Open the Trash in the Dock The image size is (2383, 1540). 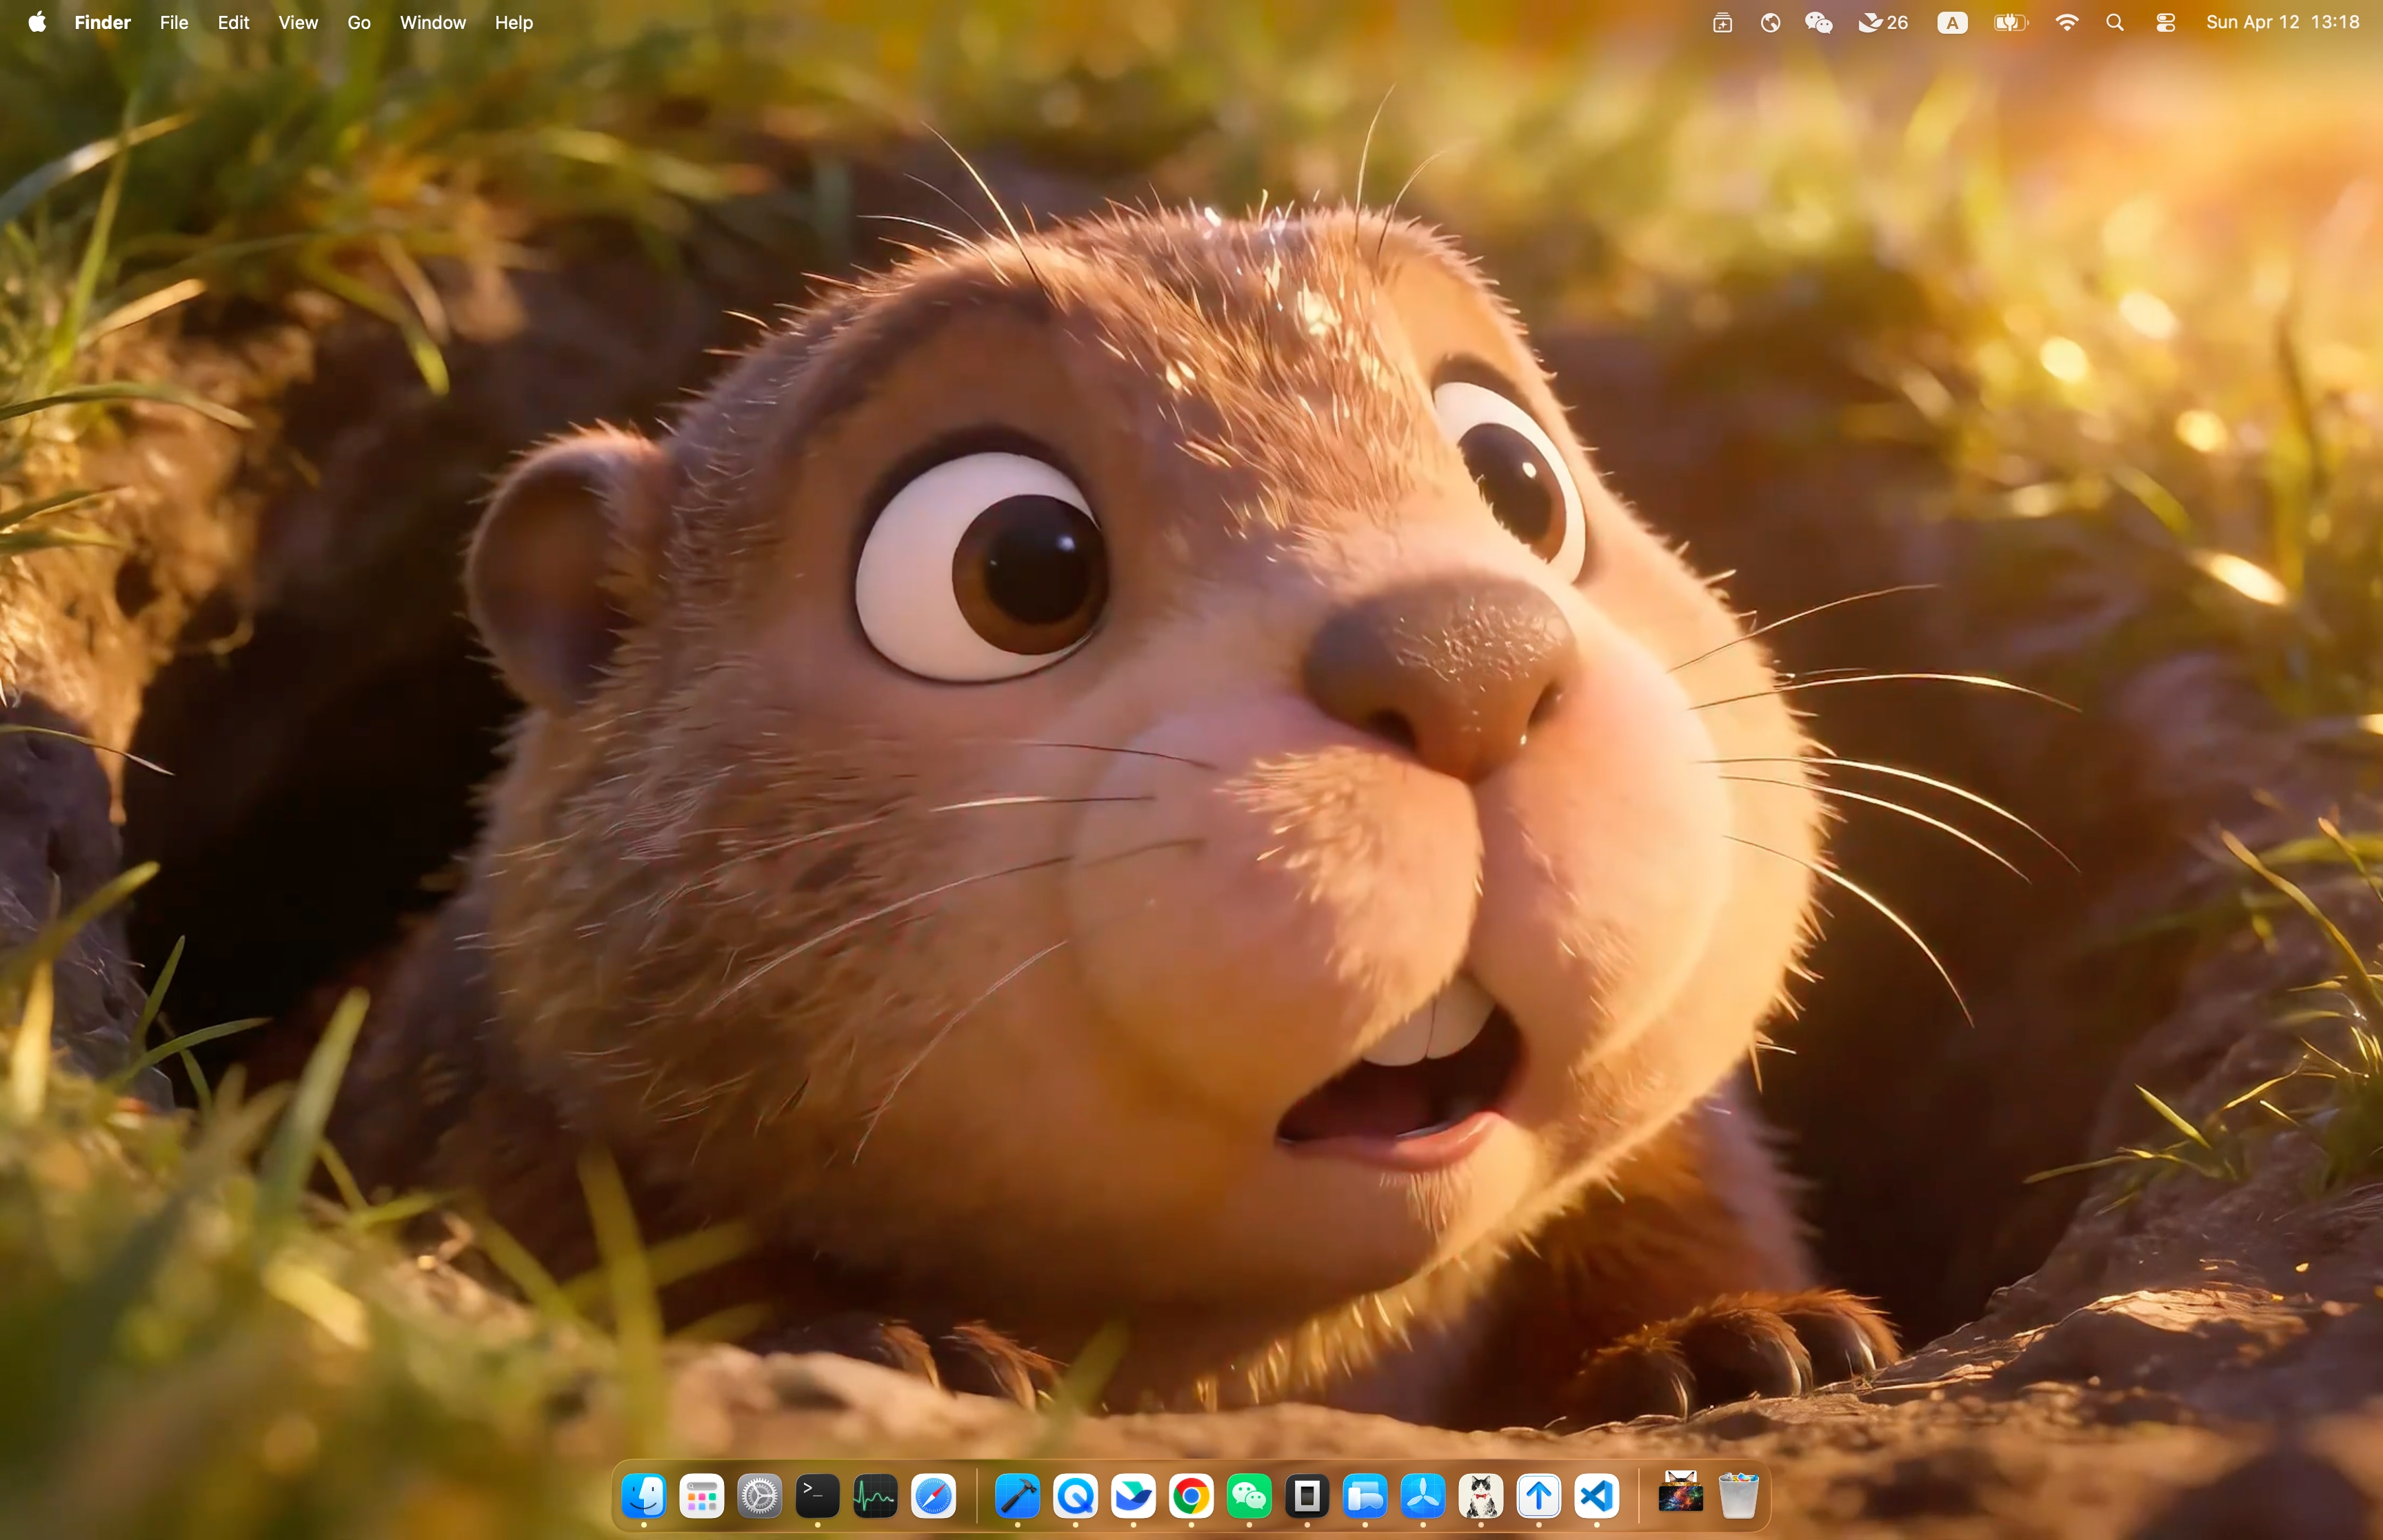pyautogui.click(x=1738, y=1496)
